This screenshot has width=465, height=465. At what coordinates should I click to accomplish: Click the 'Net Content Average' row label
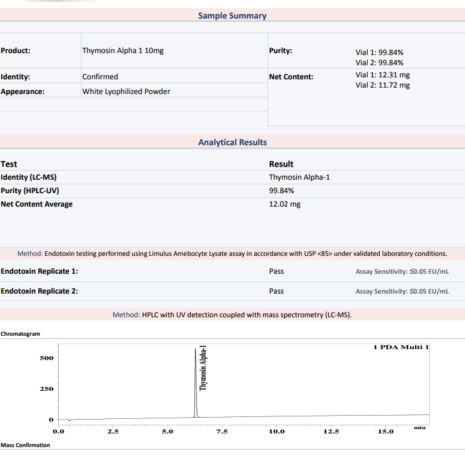point(36,204)
